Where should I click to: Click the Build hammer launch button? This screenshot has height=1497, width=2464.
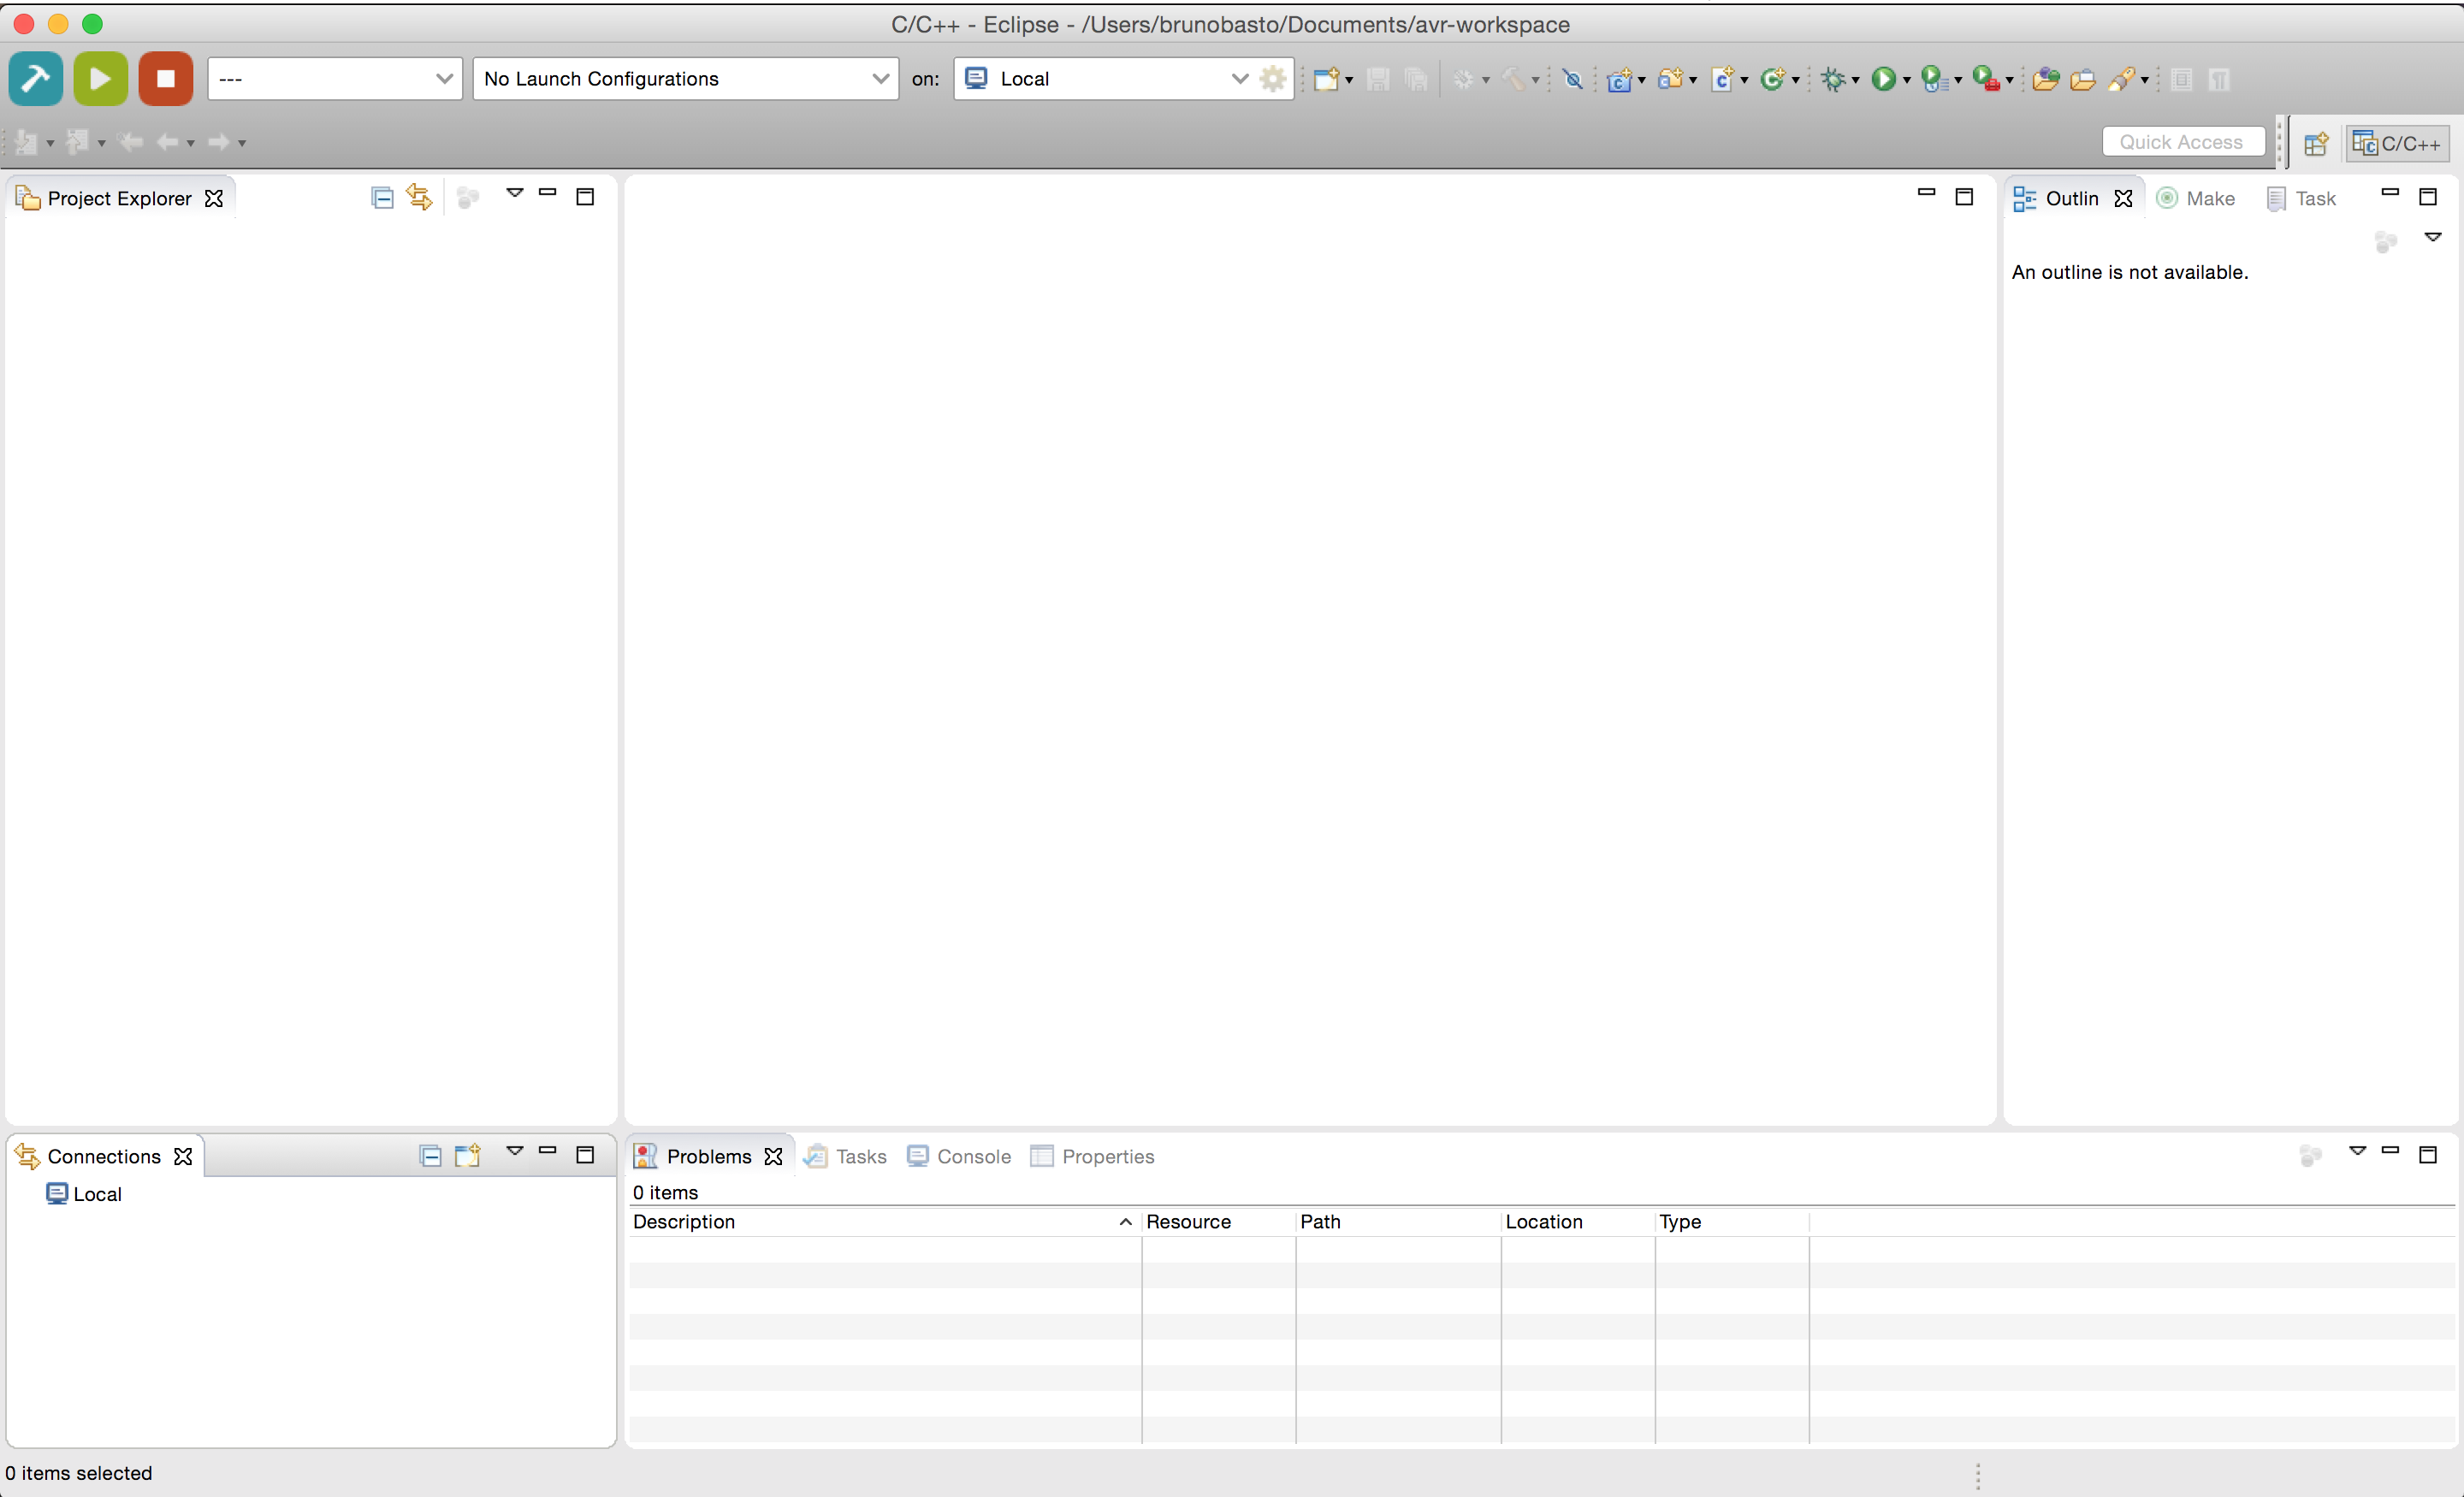coord(36,78)
